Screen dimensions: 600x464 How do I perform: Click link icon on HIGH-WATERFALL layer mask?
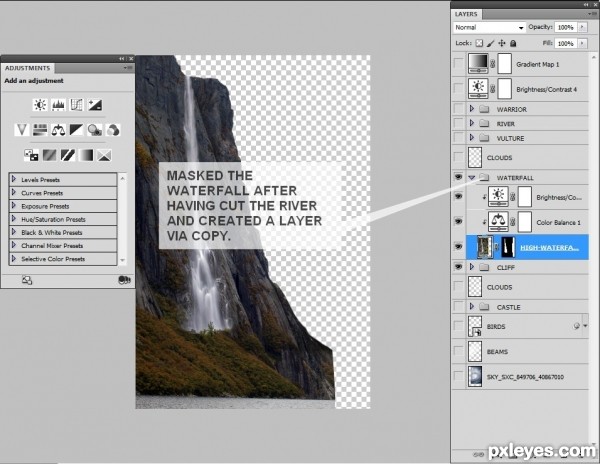[x=497, y=247]
